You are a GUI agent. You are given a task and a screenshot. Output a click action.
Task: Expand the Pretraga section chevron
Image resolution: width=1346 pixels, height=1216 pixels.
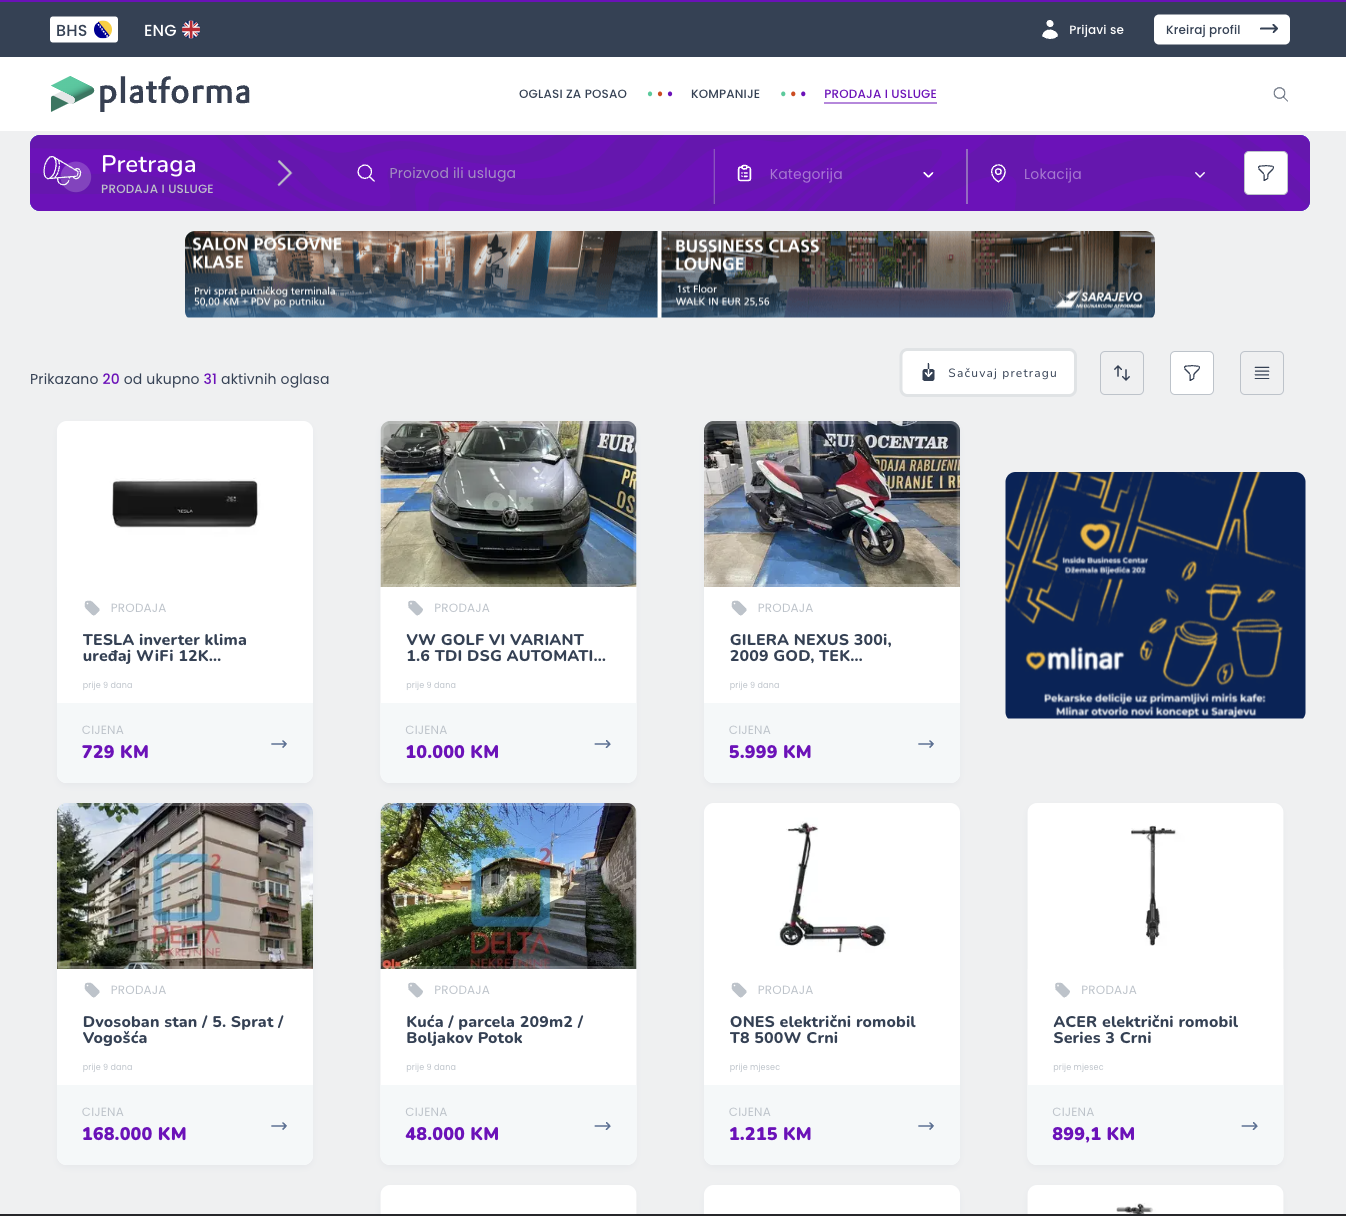285,173
